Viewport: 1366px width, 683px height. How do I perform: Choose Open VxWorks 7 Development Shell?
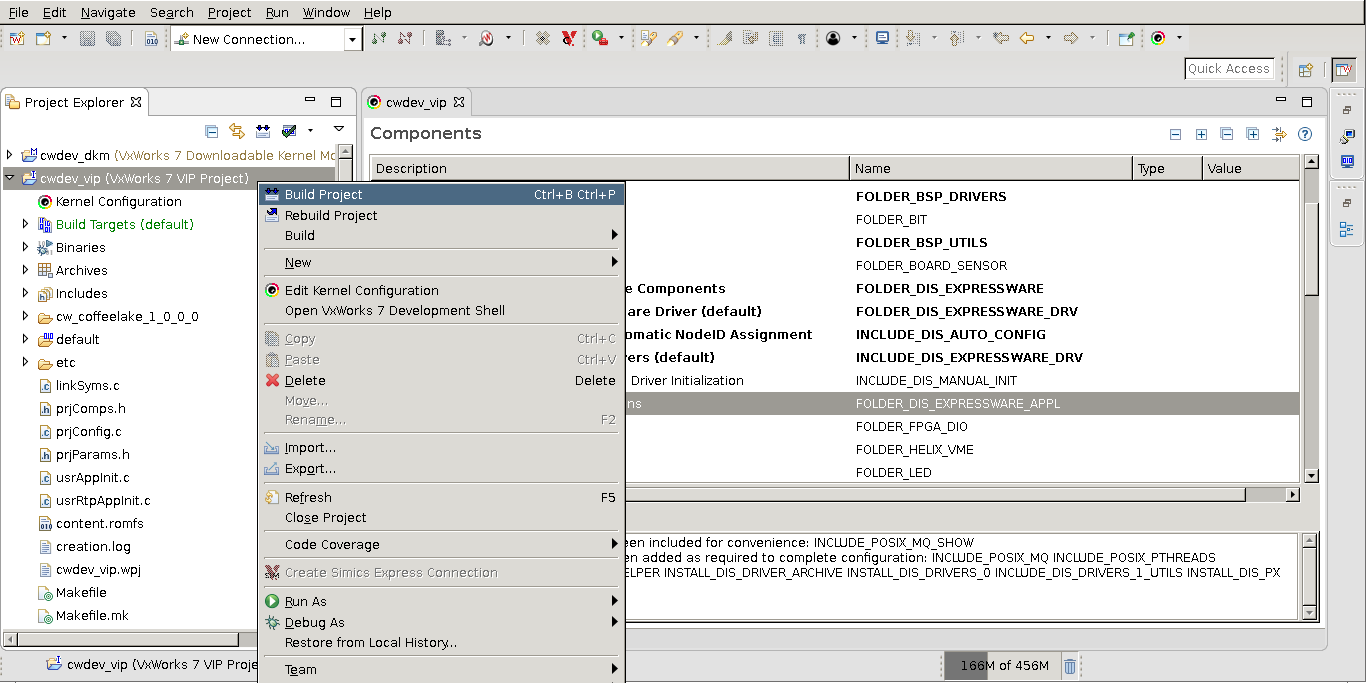[441, 310]
